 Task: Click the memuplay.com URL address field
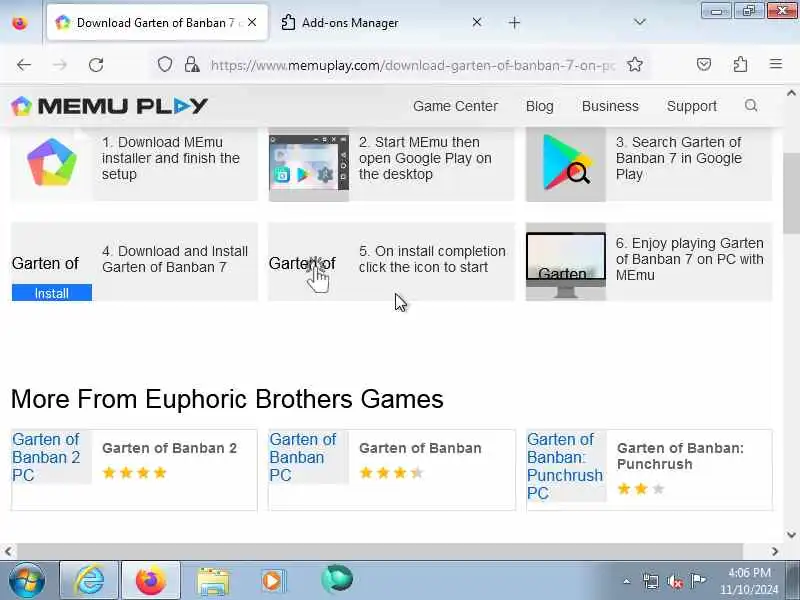413,65
